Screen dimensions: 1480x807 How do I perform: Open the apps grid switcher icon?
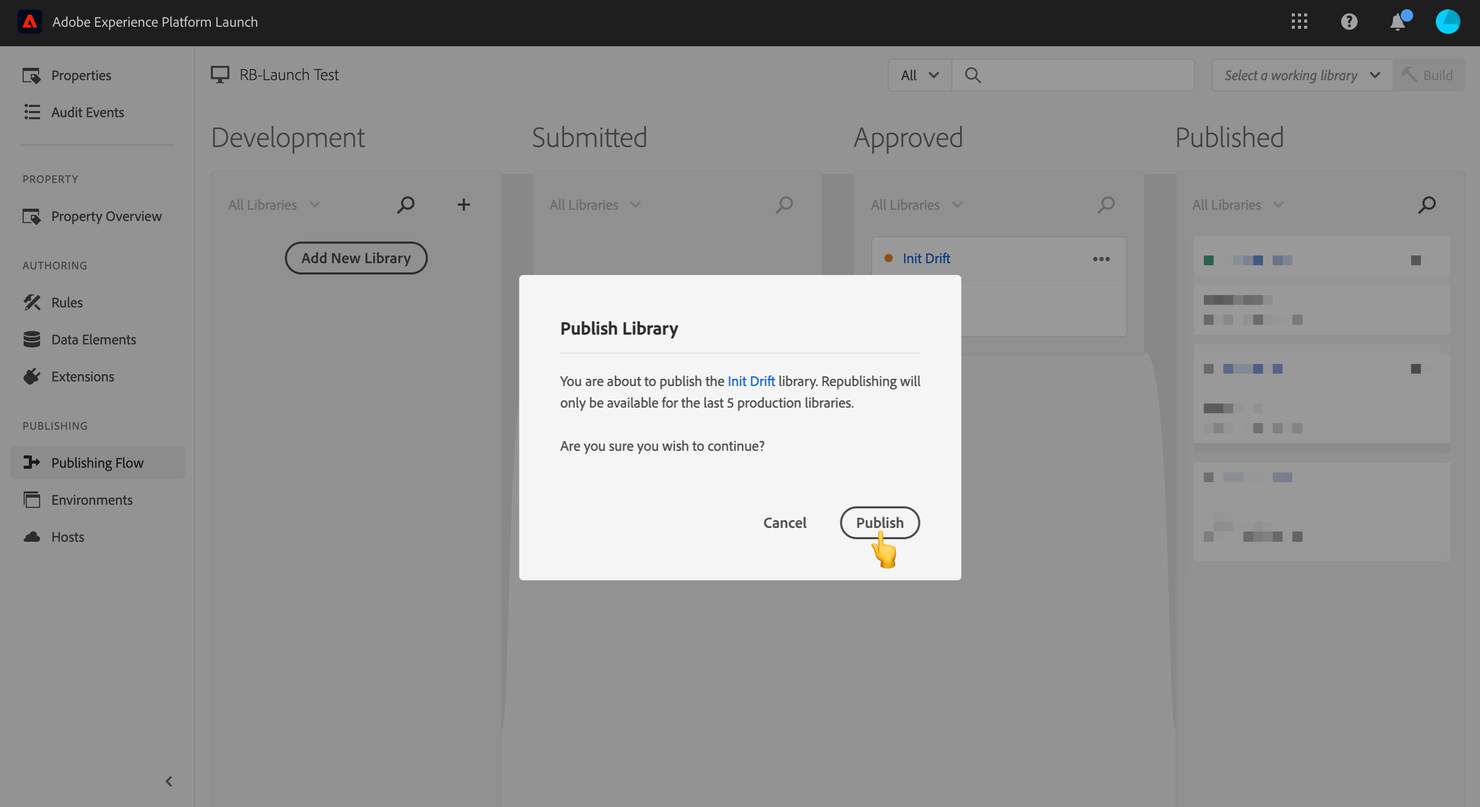coord(1299,21)
